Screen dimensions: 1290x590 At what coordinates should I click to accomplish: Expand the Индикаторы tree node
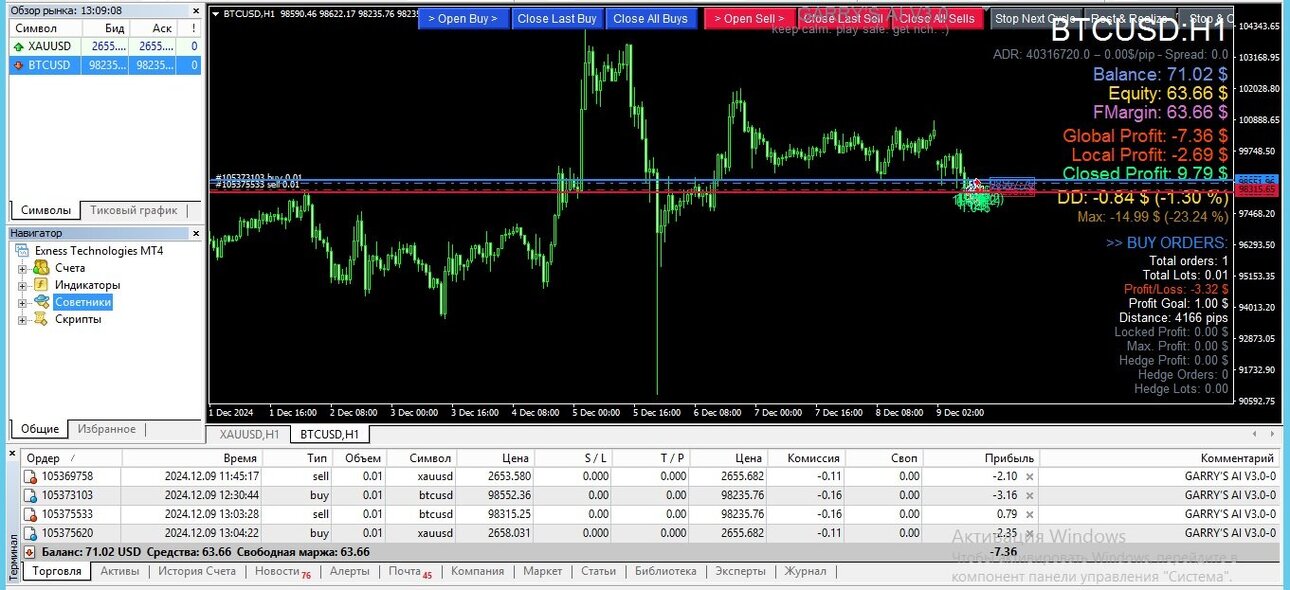click(x=22, y=286)
